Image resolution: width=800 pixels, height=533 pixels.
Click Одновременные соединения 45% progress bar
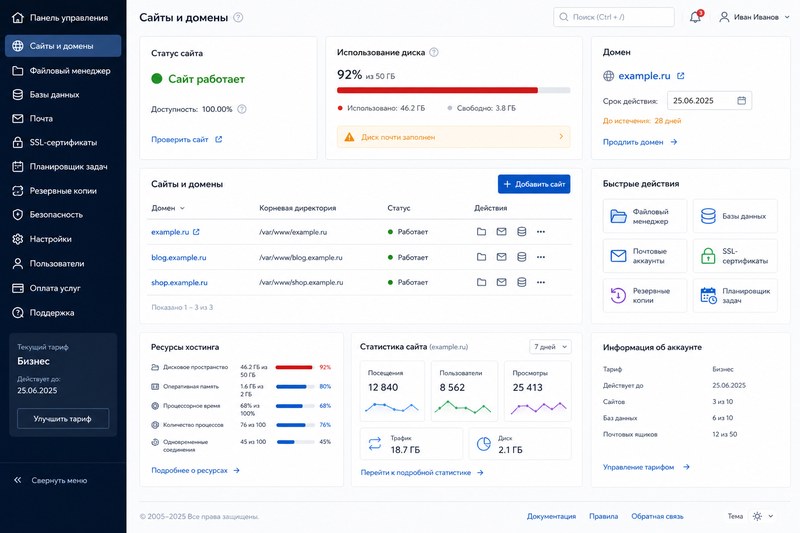click(x=295, y=442)
